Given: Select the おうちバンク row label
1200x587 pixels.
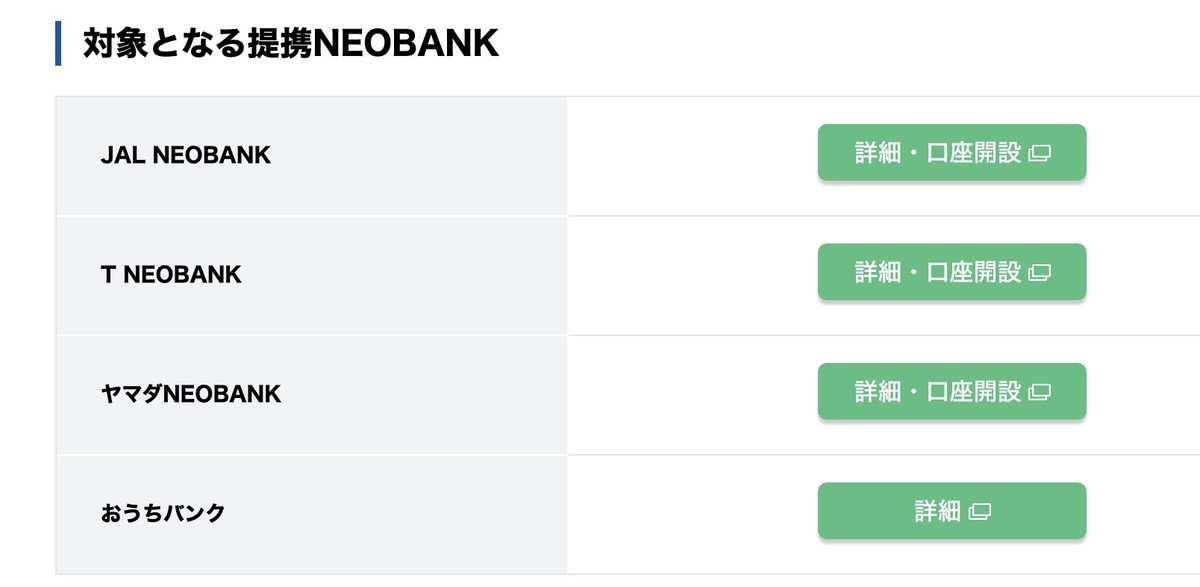Looking at the screenshot, I should point(163,514).
